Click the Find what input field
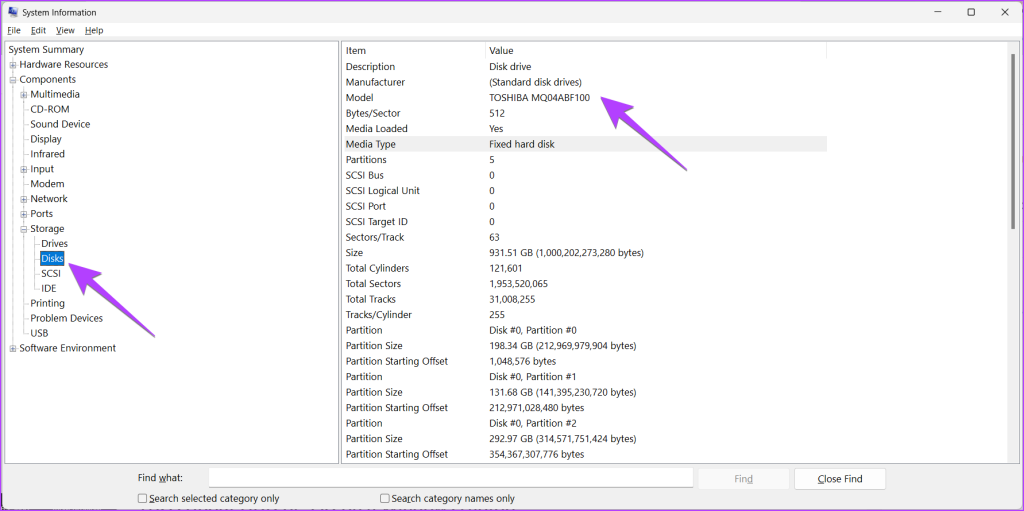 tap(451, 478)
